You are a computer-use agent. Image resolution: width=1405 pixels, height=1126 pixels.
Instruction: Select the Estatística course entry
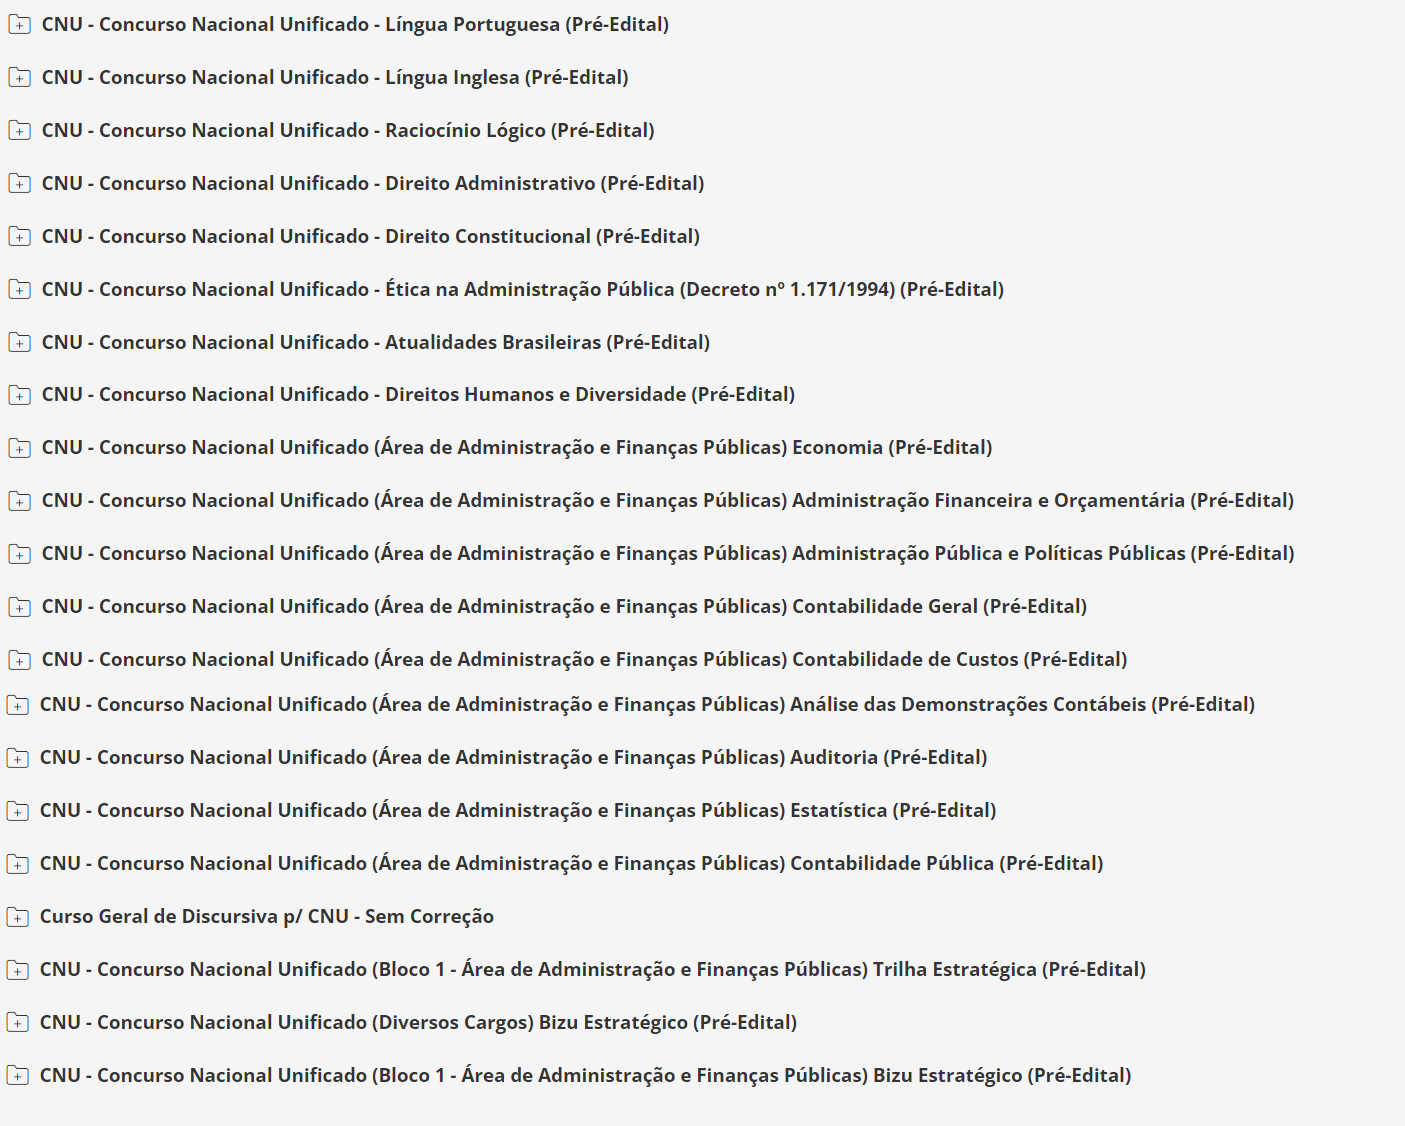pyautogui.click(x=518, y=810)
